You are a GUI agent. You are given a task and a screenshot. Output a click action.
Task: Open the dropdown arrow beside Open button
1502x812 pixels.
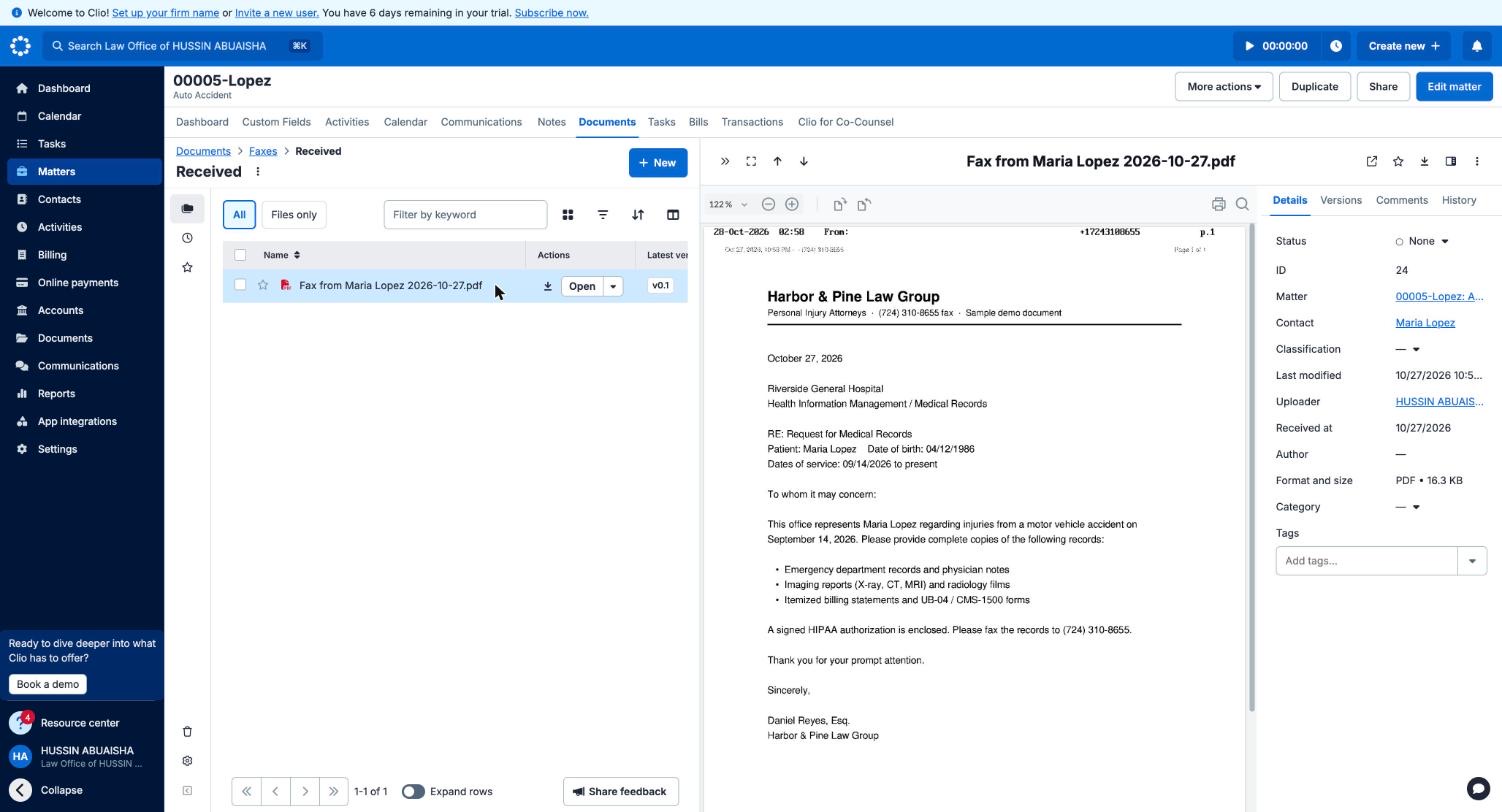(613, 287)
